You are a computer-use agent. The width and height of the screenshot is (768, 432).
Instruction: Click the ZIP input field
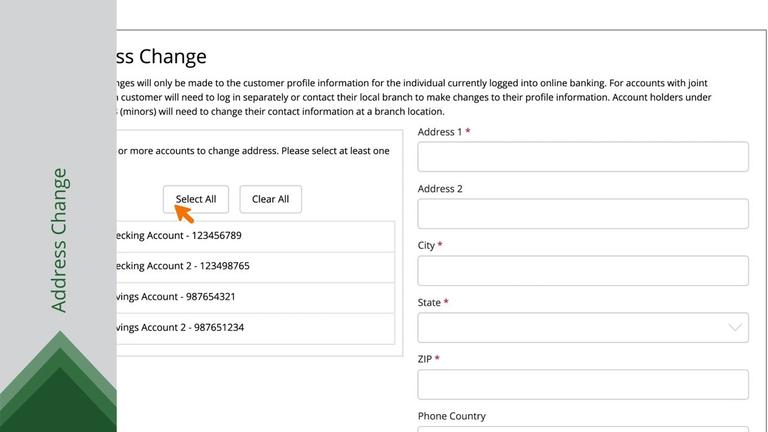[583, 384]
